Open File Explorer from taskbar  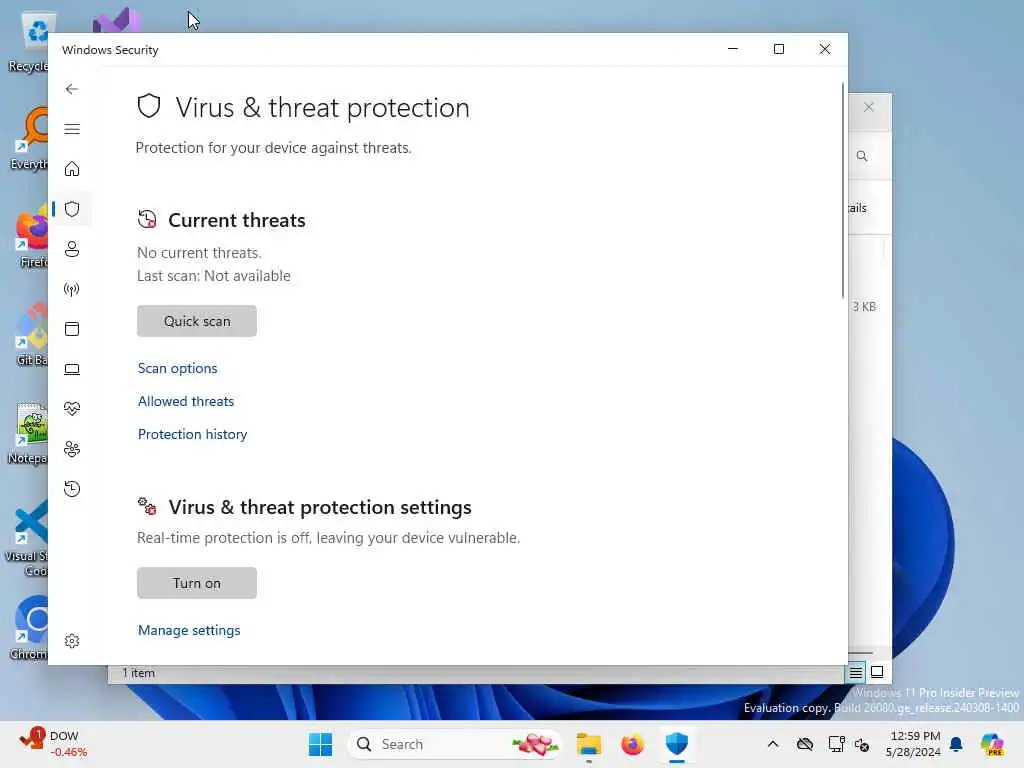point(588,744)
